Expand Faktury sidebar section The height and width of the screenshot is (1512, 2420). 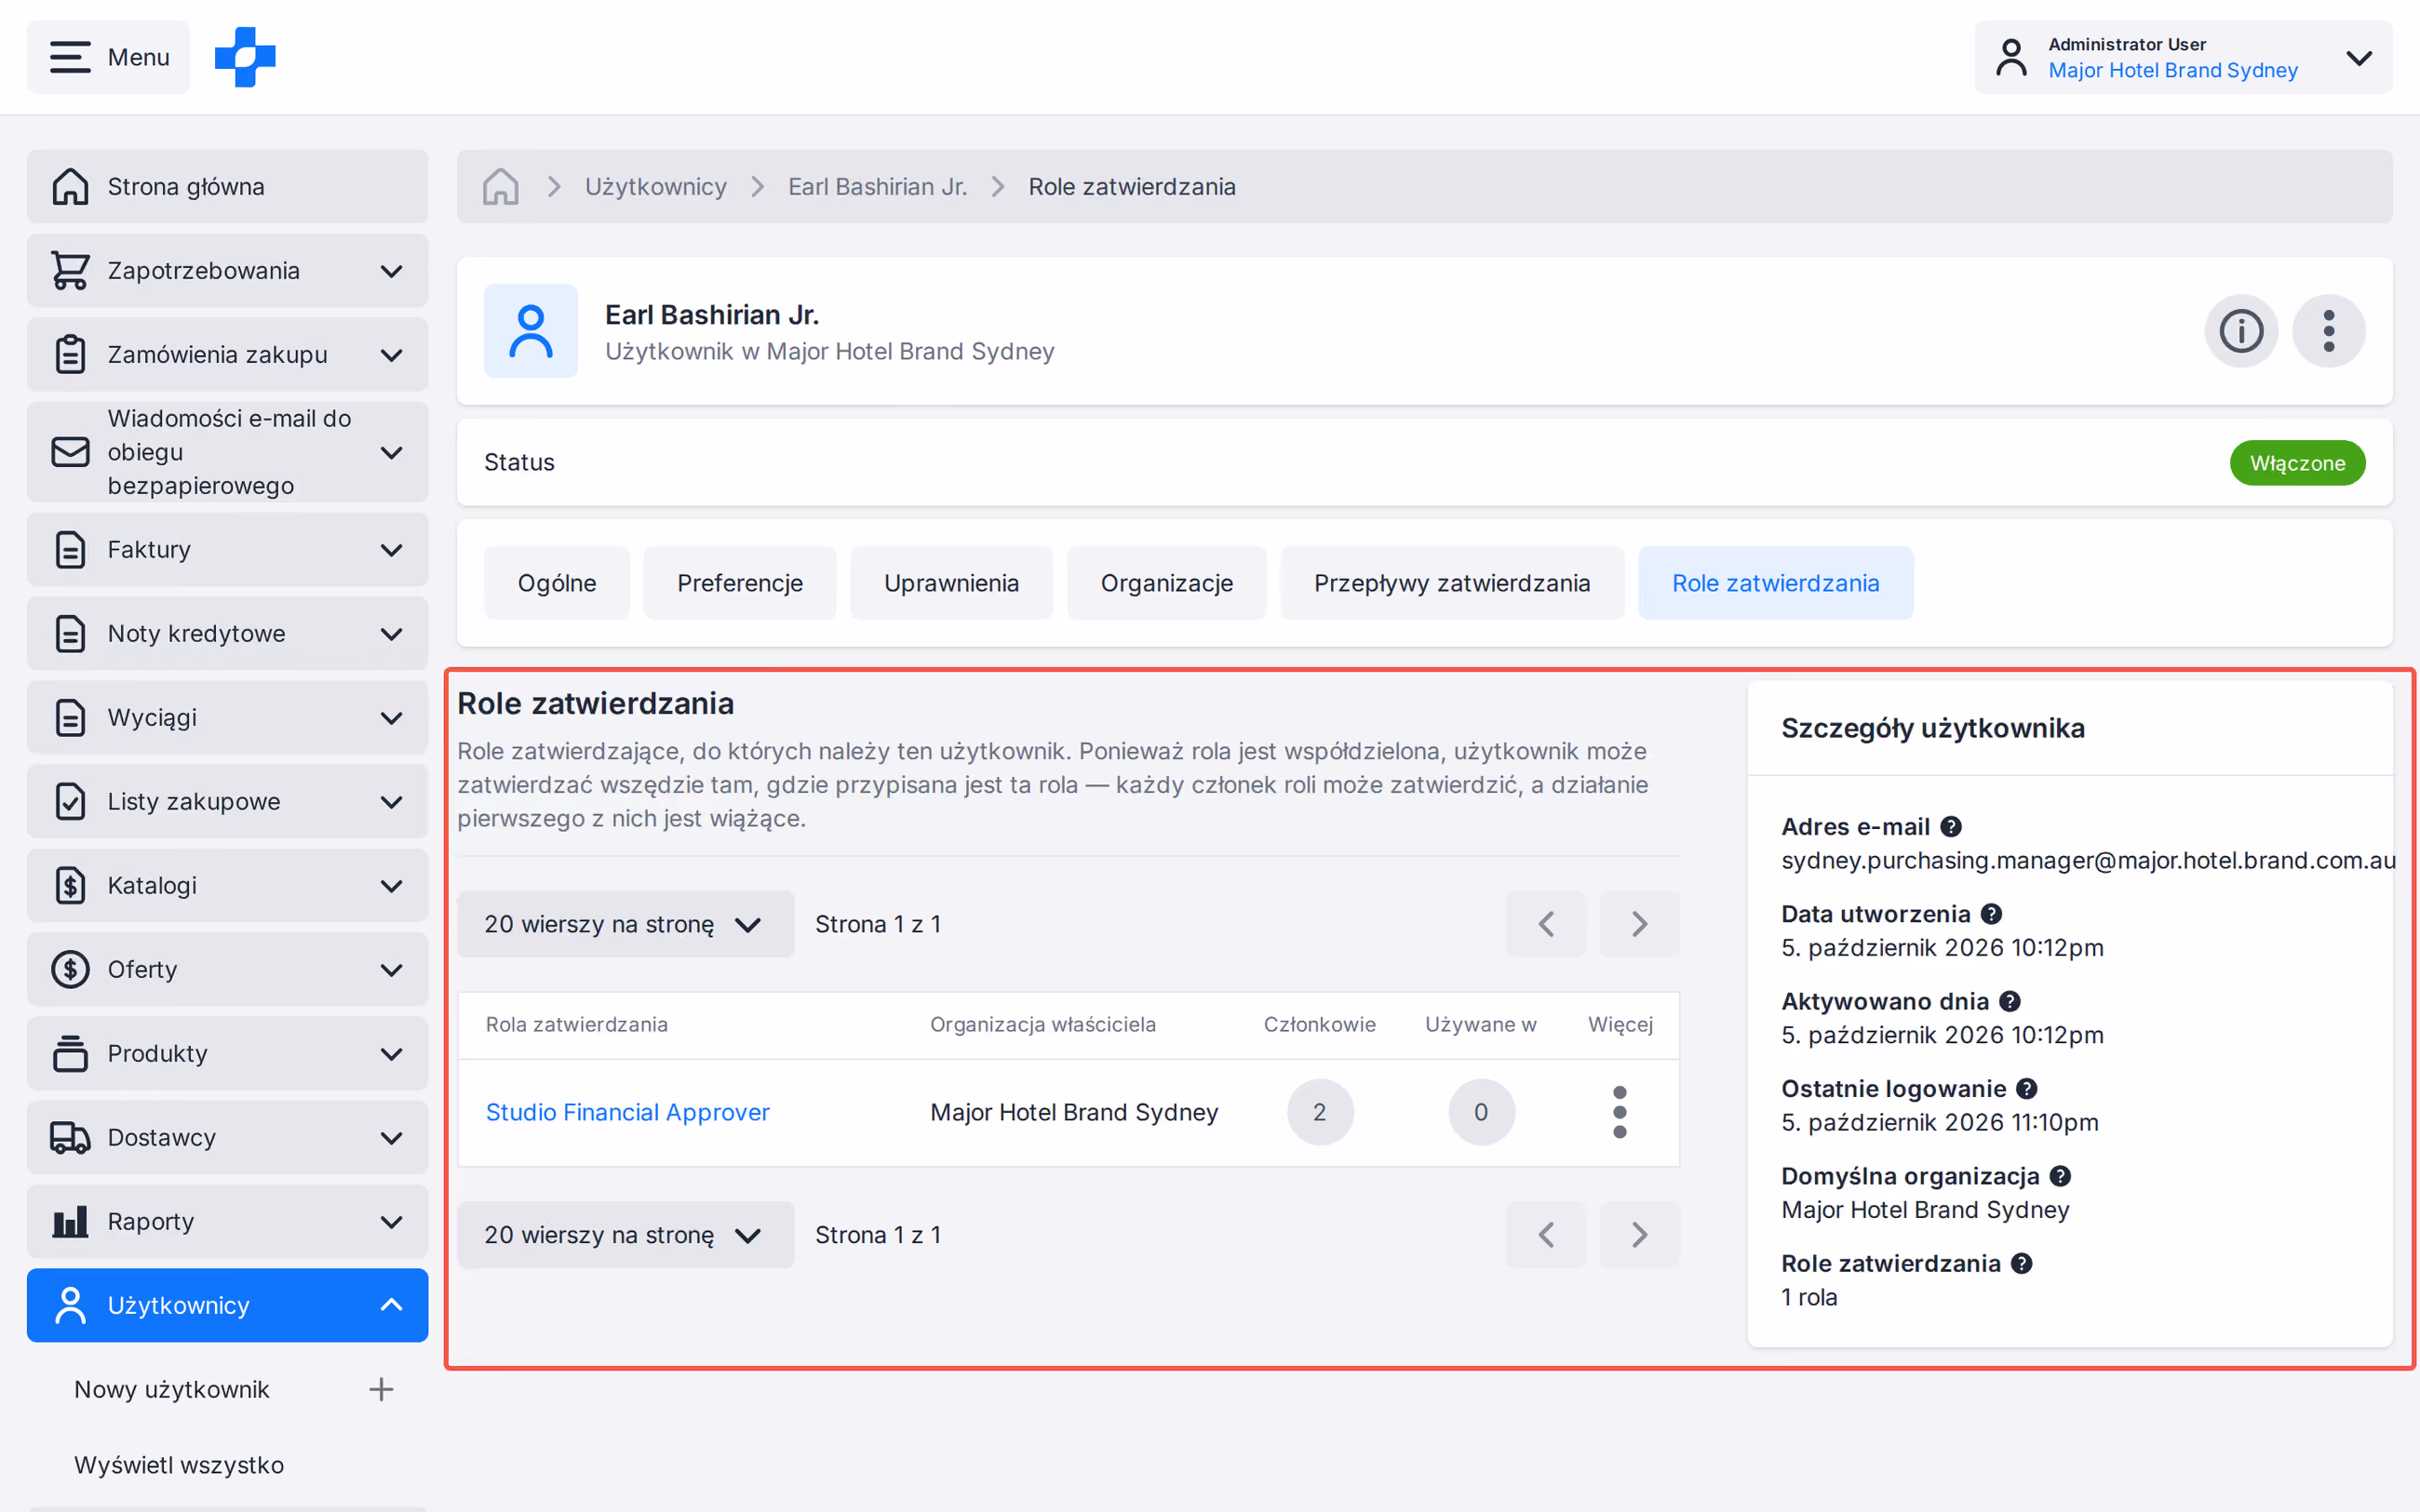pos(227,550)
